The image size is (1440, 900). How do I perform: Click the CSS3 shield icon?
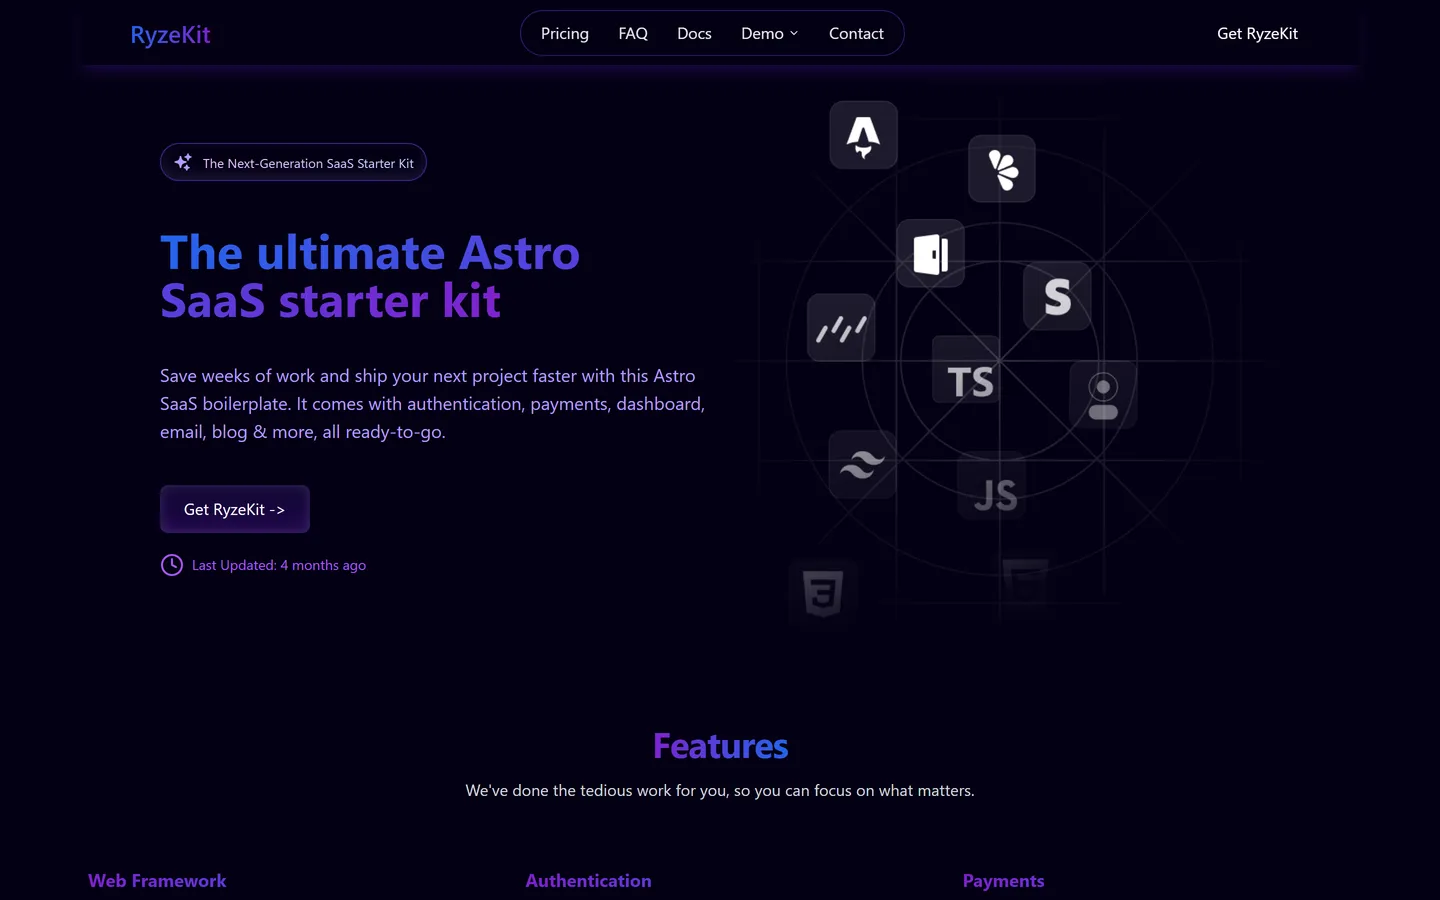[823, 593]
